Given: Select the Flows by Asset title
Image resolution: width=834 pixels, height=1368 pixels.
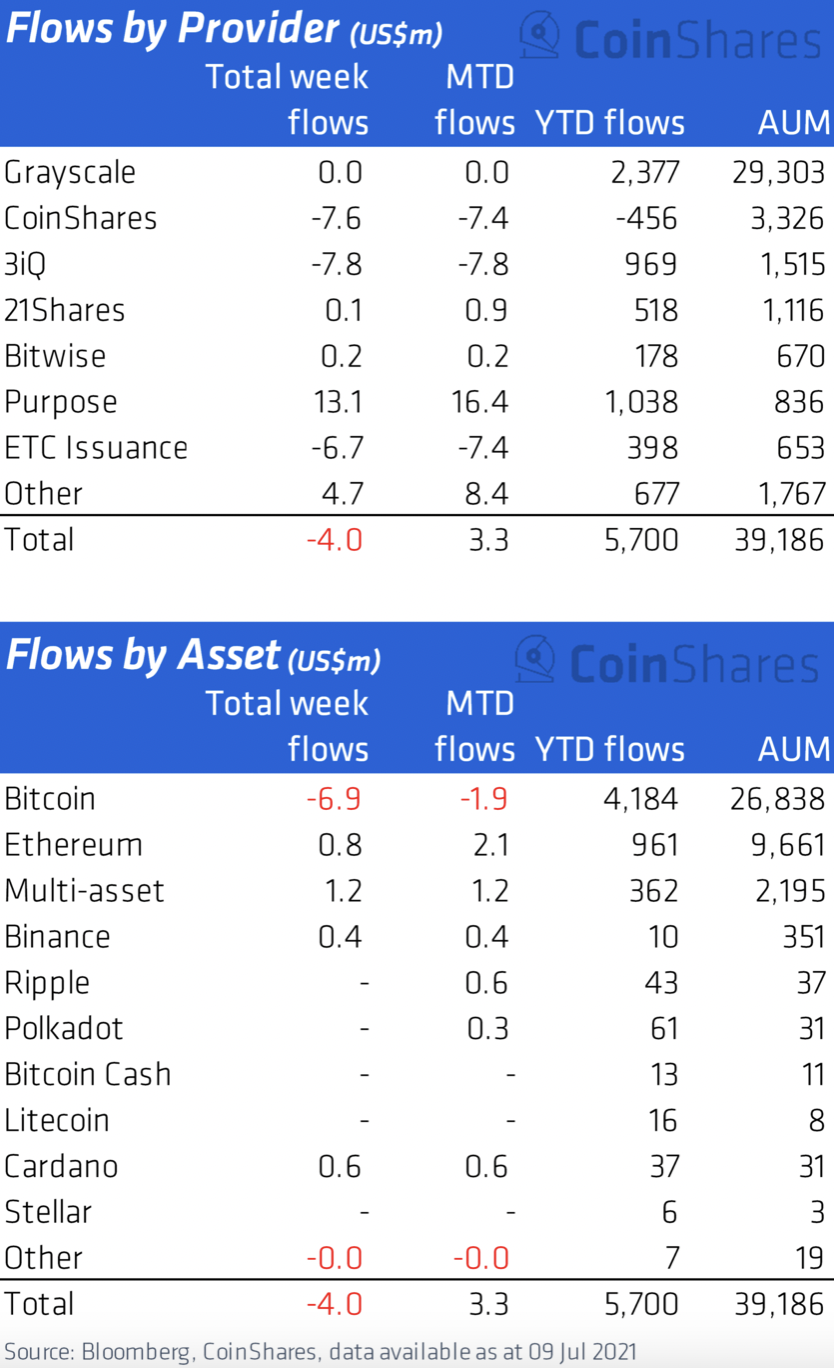Looking at the screenshot, I should (193, 656).
